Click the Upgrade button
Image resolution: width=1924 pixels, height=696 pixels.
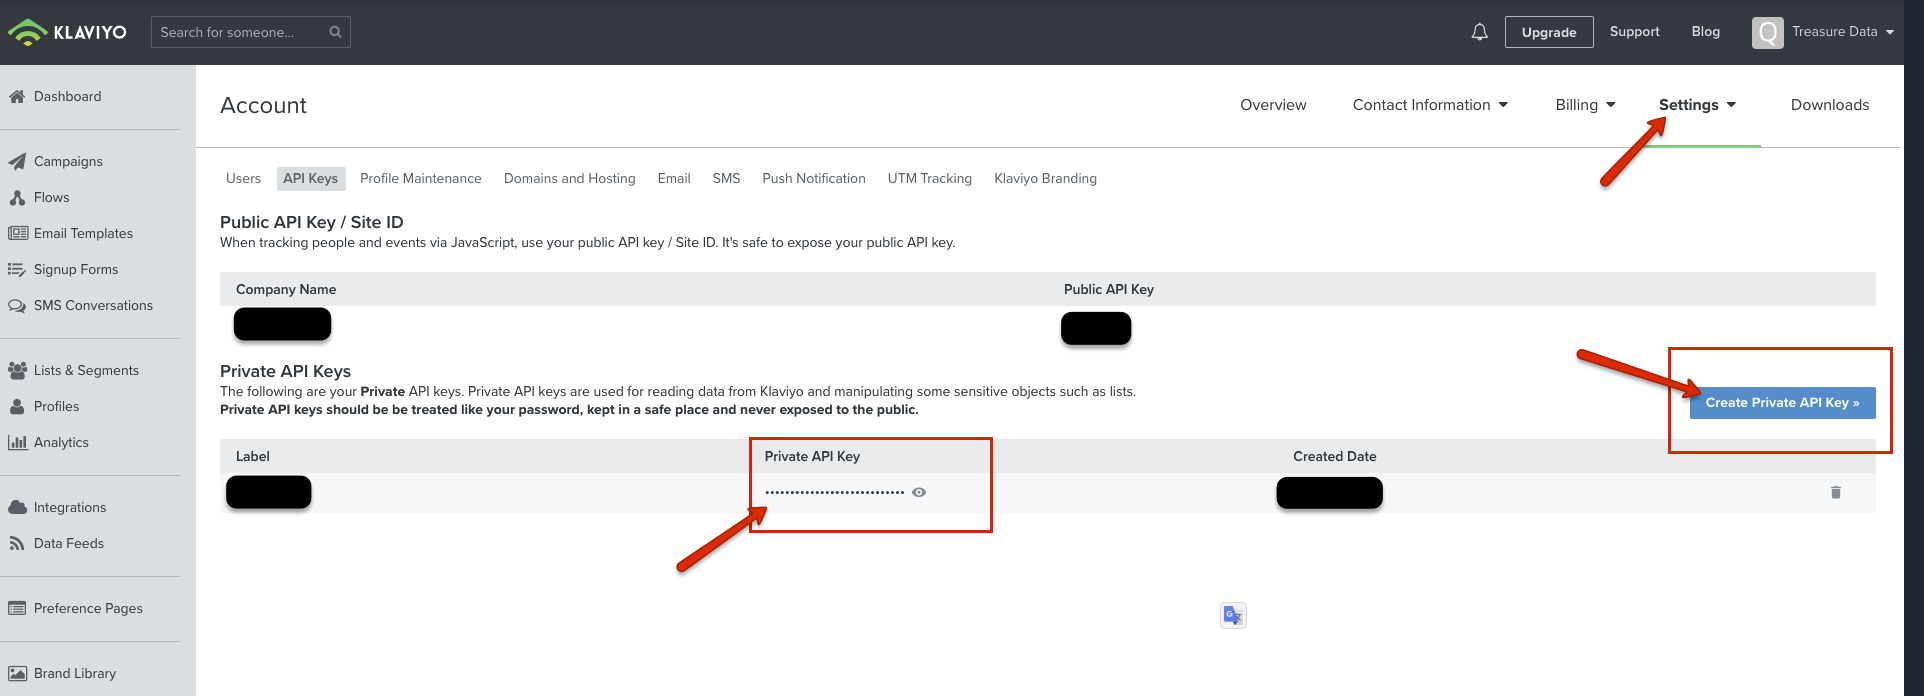pyautogui.click(x=1548, y=32)
